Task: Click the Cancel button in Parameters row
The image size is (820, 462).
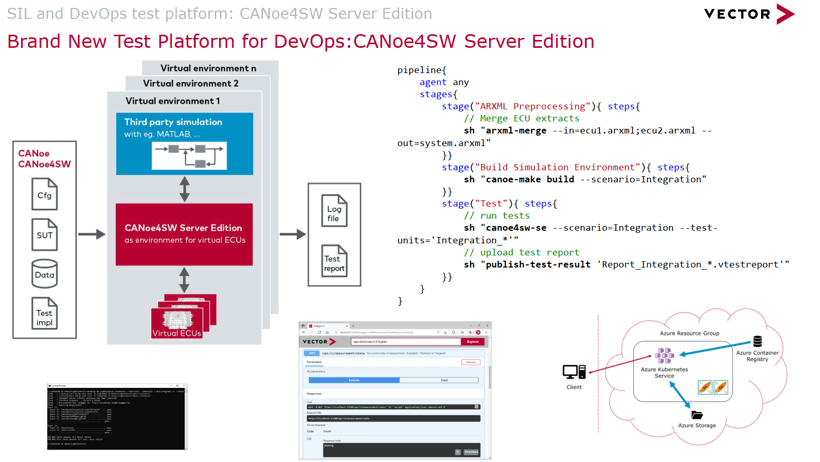Action: coord(471,362)
